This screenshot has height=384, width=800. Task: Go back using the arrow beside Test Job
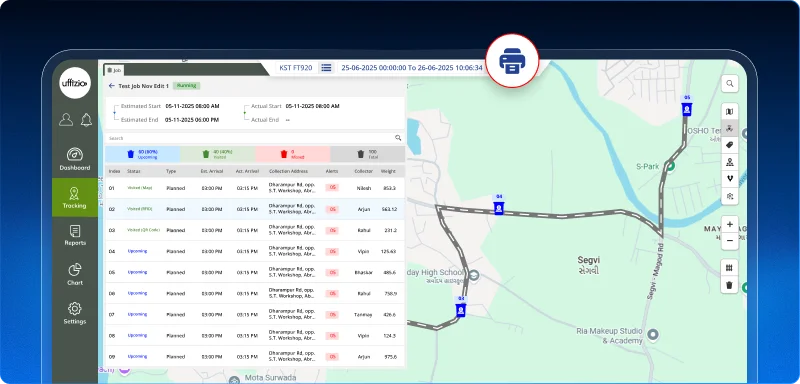tap(111, 86)
